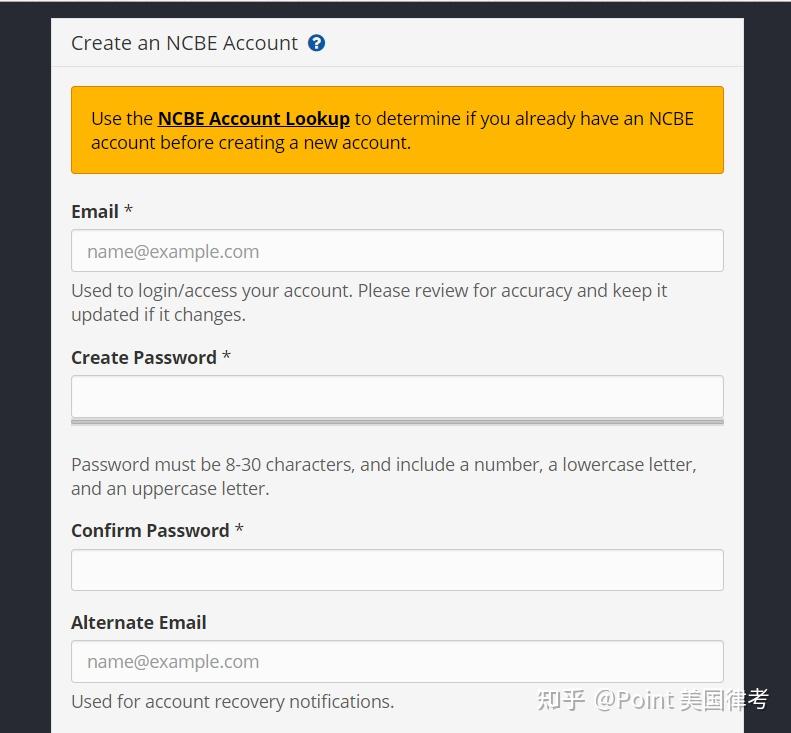The height and width of the screenshot is (733, 791).
Task: Click the yellow account lookup notice banner
Action: point(397,160)
